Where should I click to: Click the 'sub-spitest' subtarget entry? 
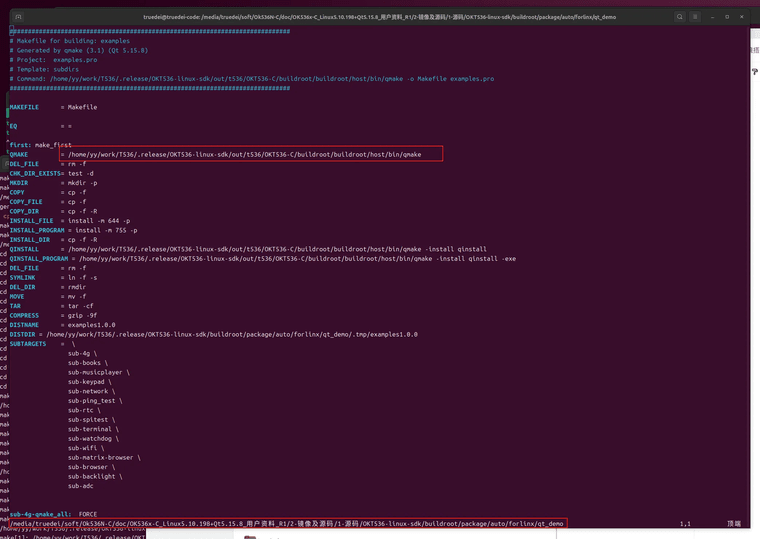88,420
